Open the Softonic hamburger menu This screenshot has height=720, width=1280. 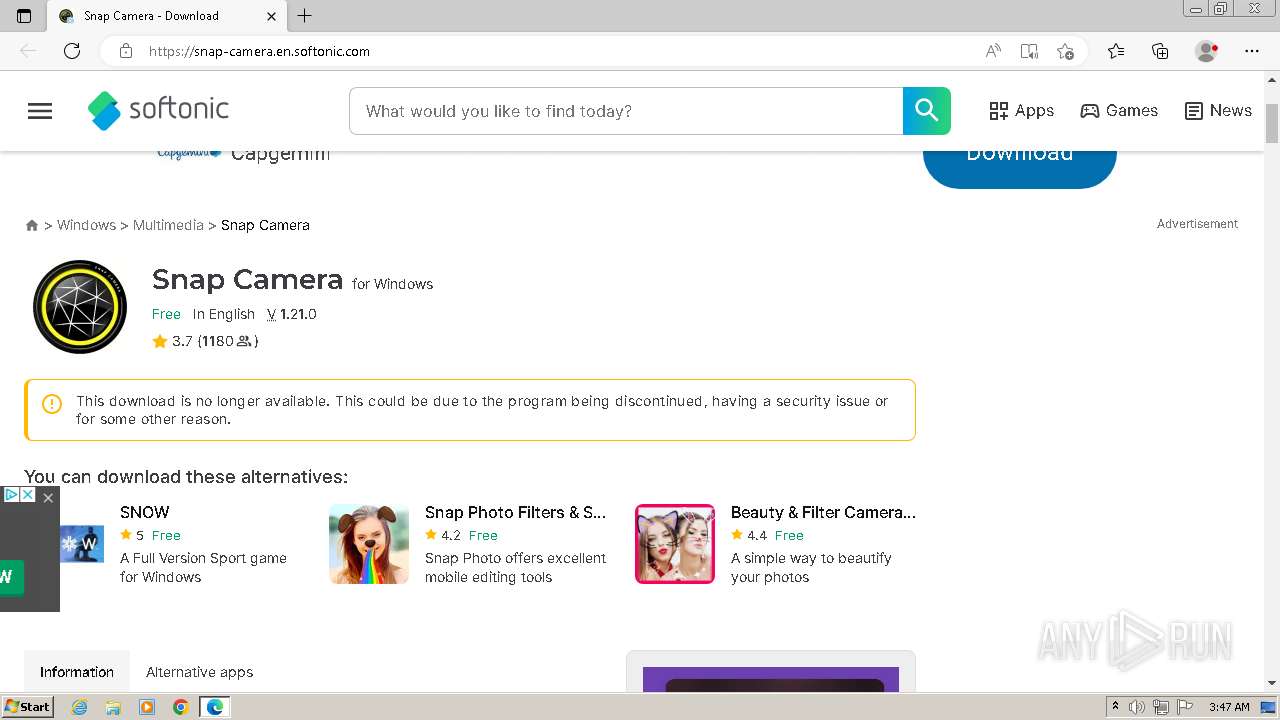click(40, 111)
